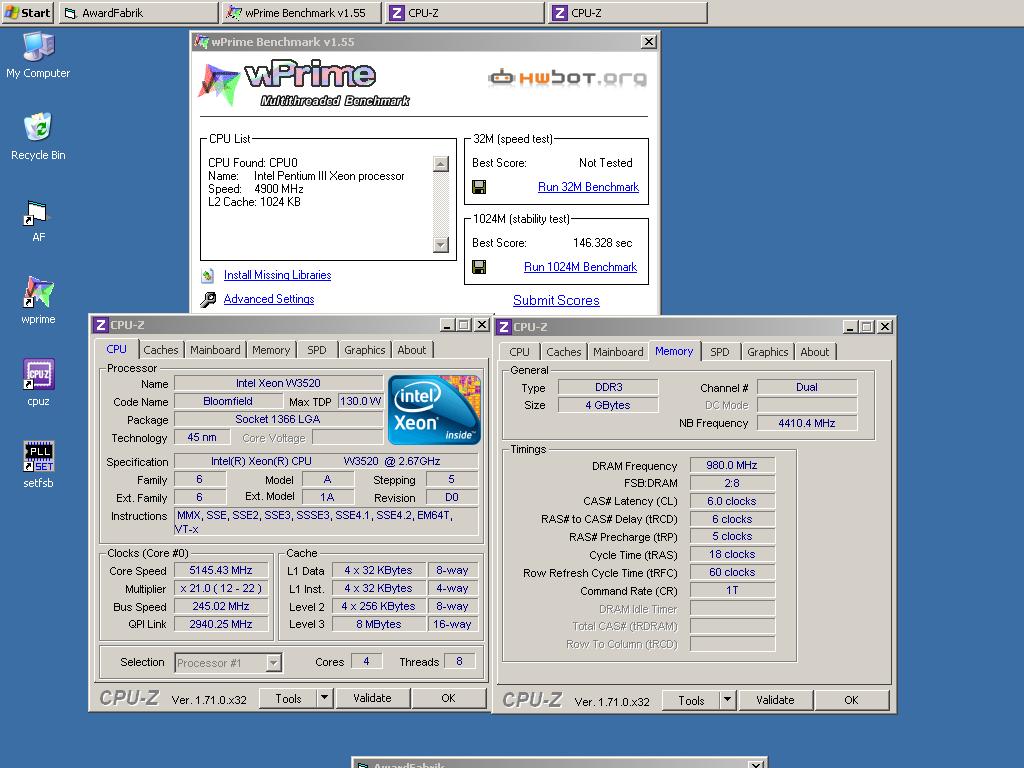Minimize the right CPU-Z window
1024x768 pixels.
pos(850,327)
